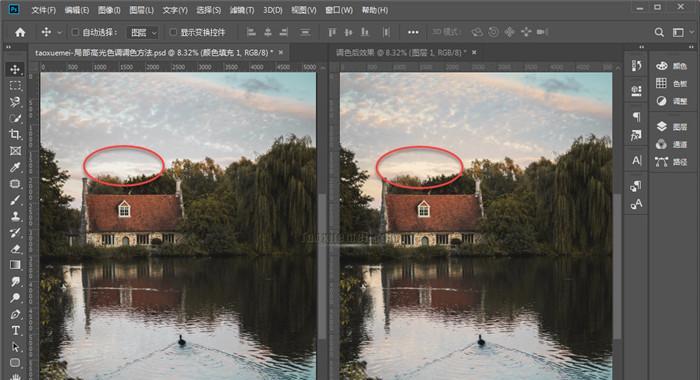Open the 图层 auto-select dropdown

(x=143, y=33)
